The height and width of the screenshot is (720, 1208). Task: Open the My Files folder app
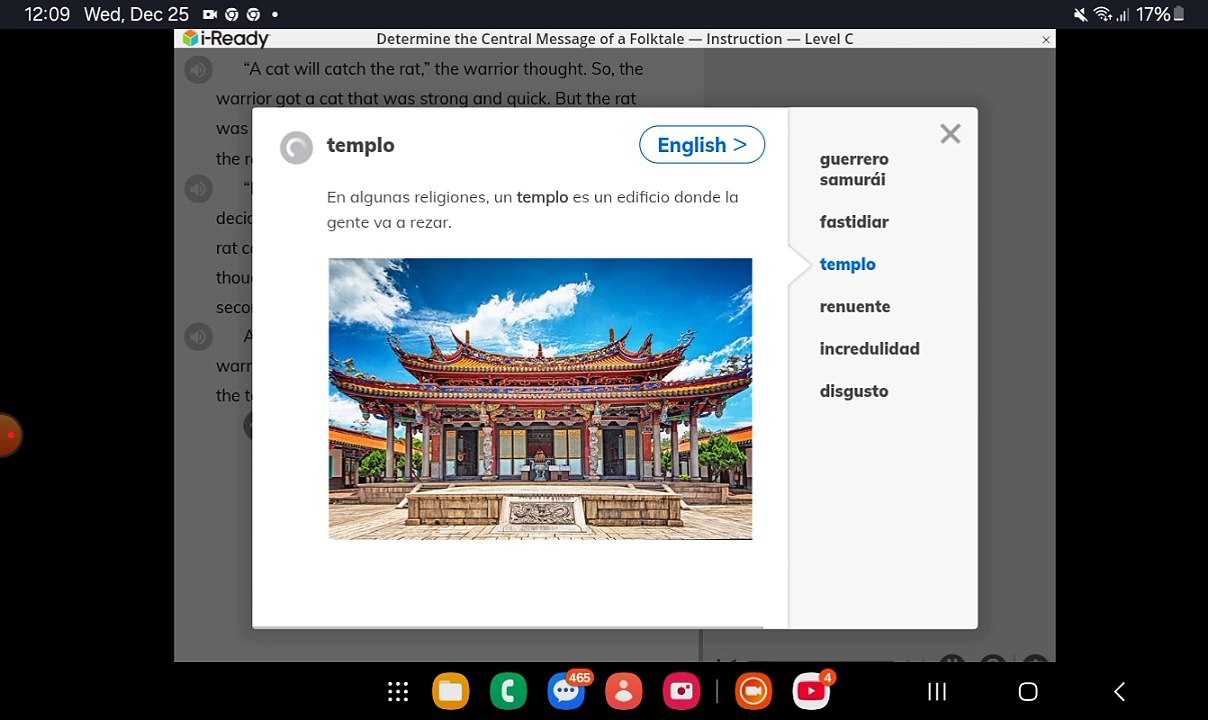[451, 691]
